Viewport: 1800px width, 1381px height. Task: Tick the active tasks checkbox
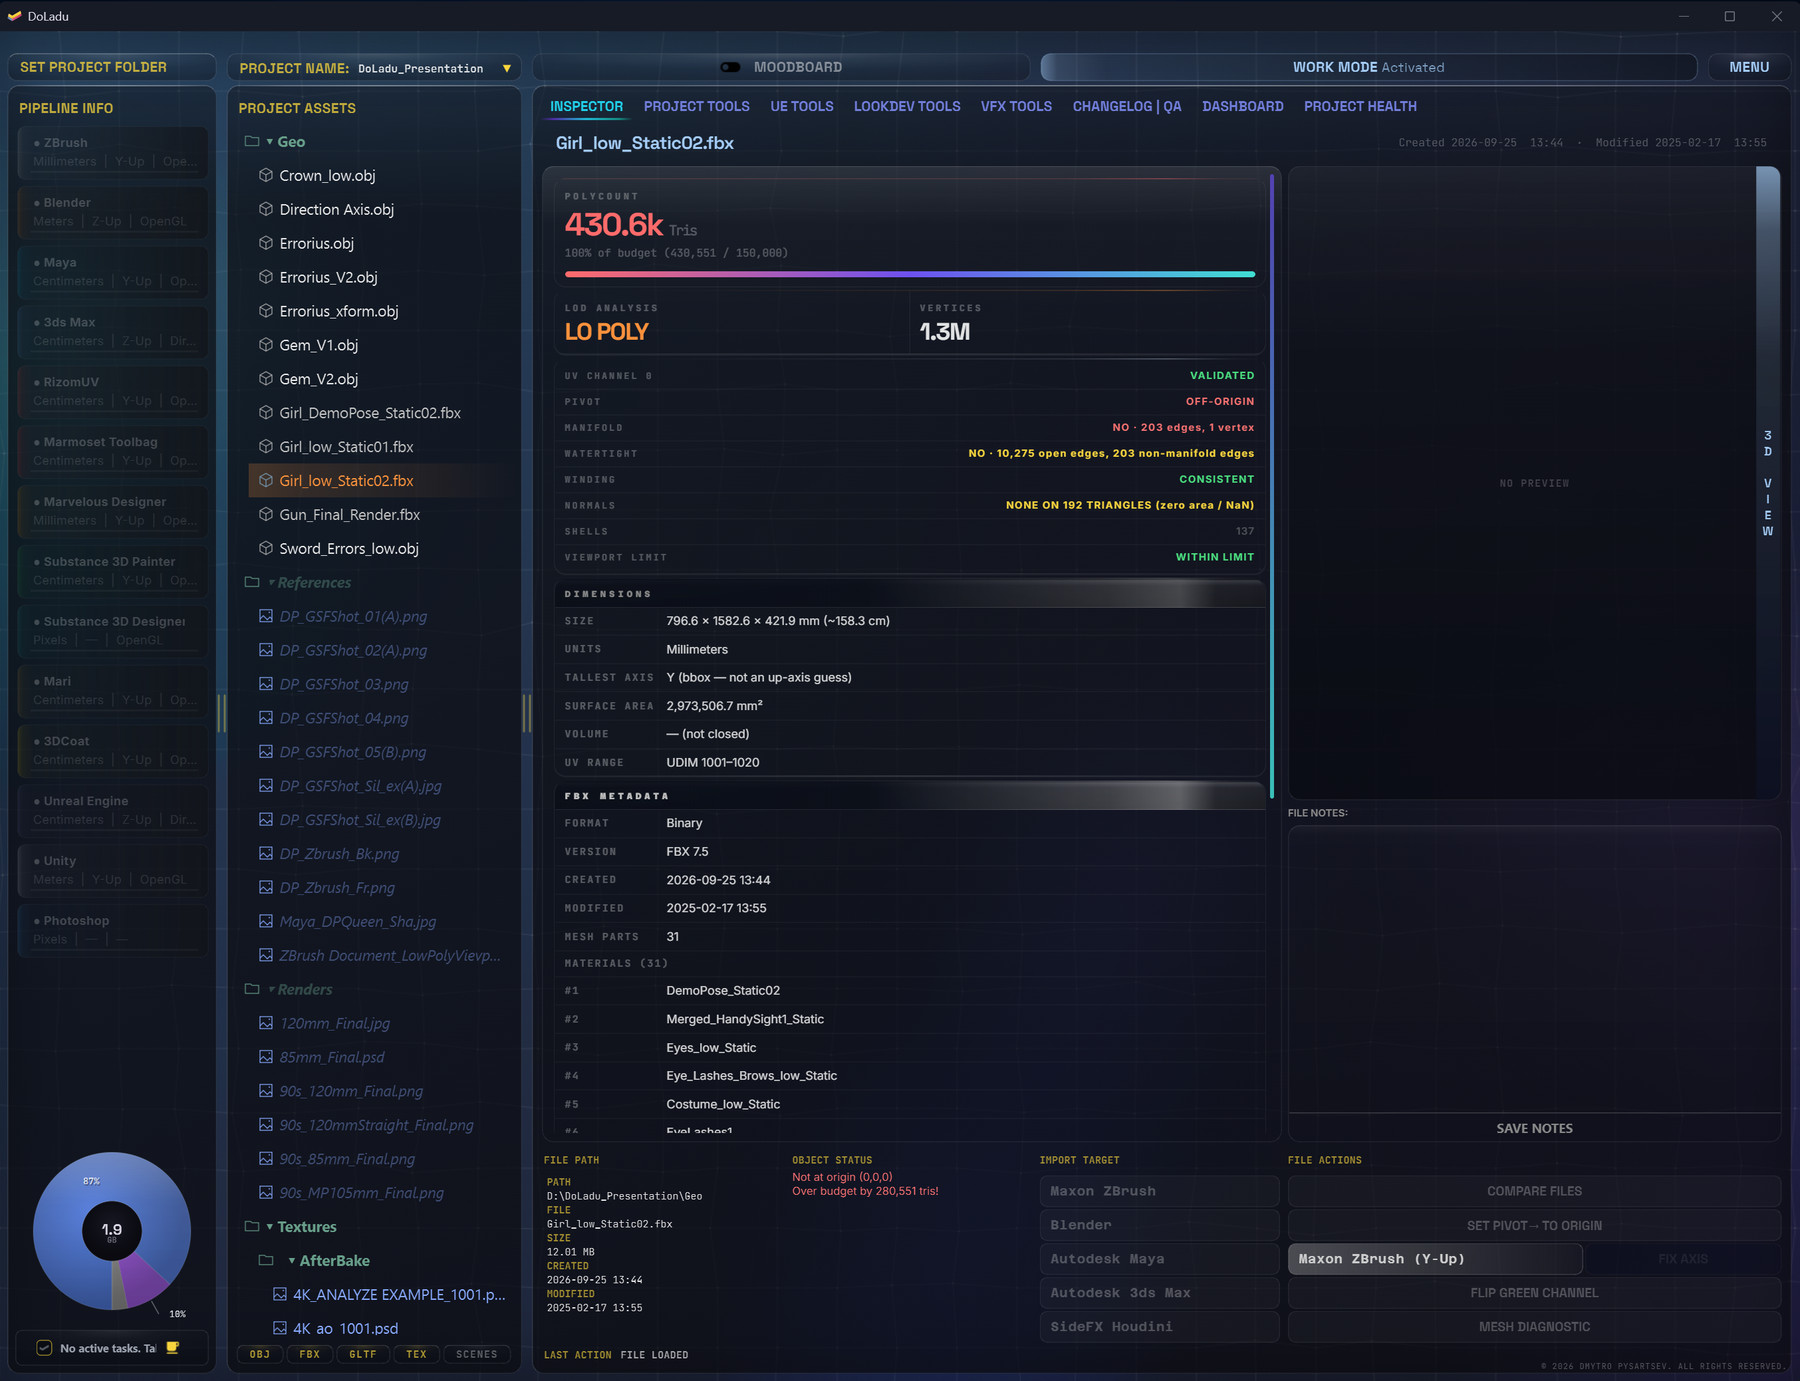point(44,1348)
